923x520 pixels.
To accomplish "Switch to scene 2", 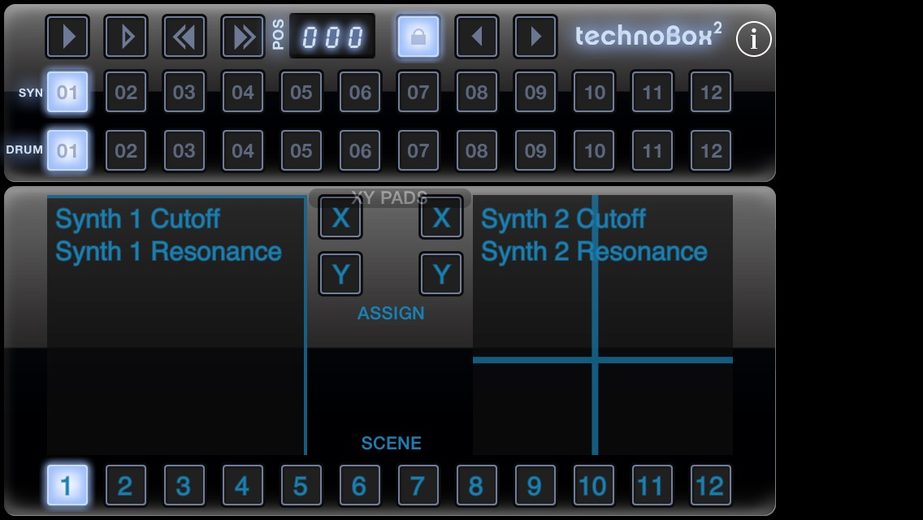I will pos(126,486).
